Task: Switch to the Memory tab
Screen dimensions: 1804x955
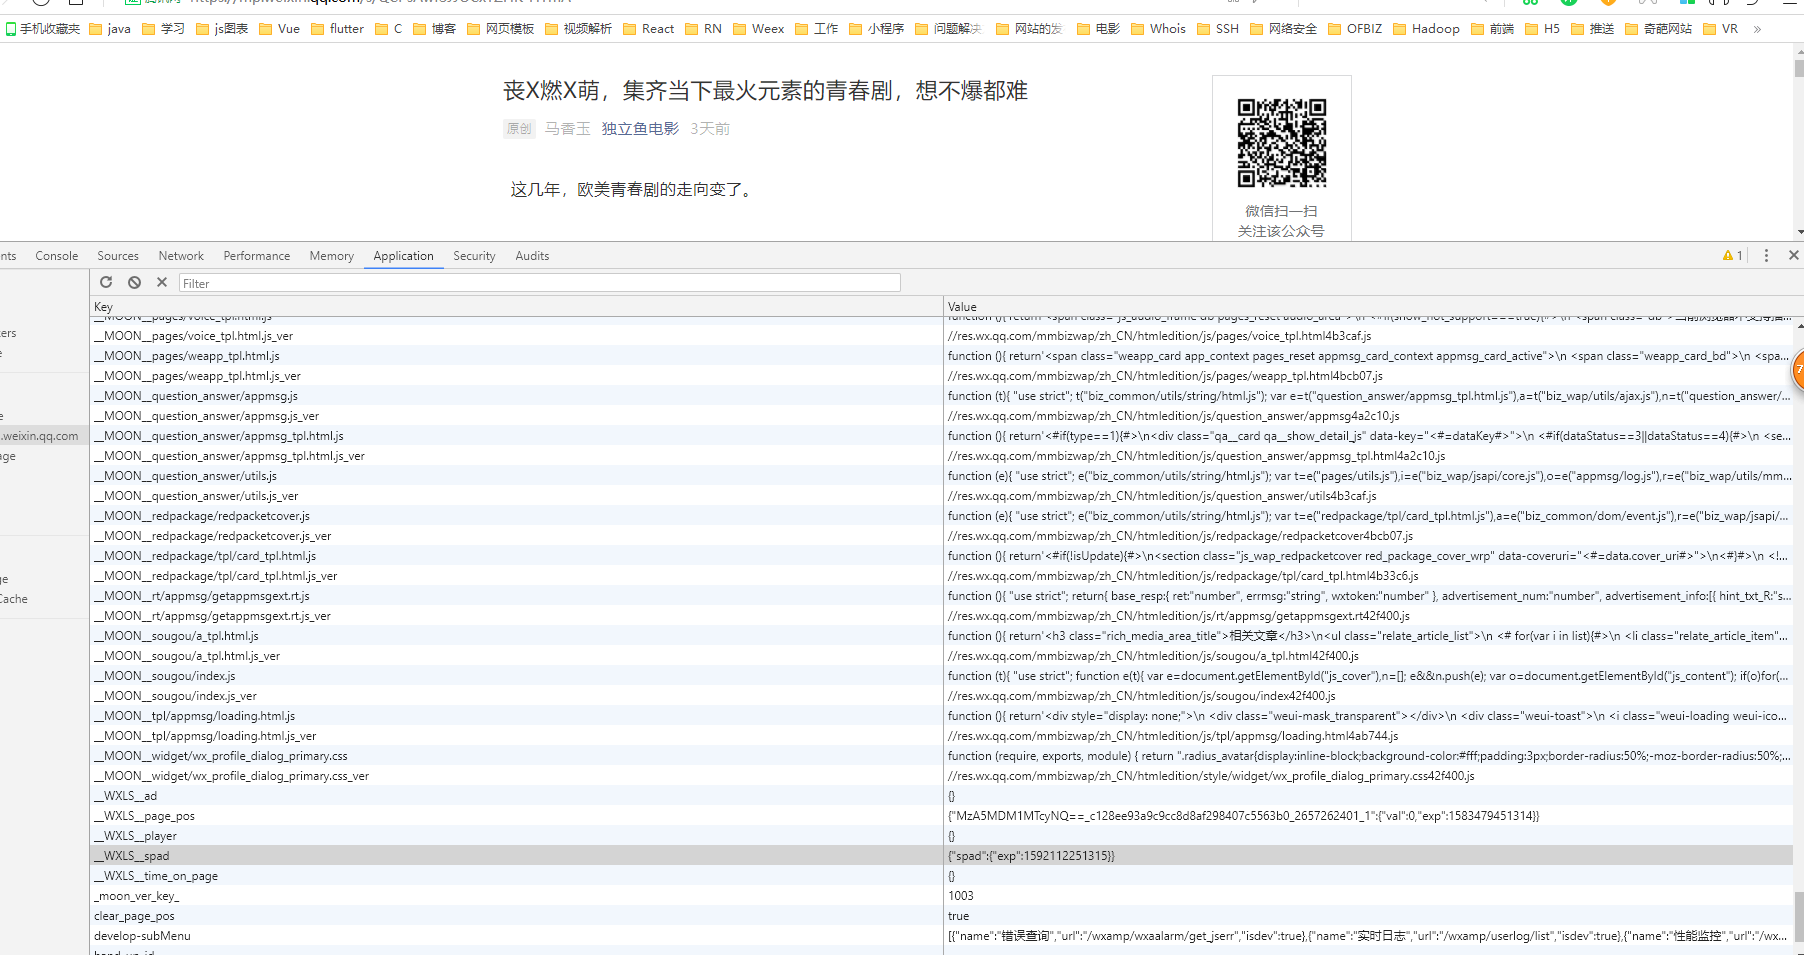Action: click(x=332, y=256)
